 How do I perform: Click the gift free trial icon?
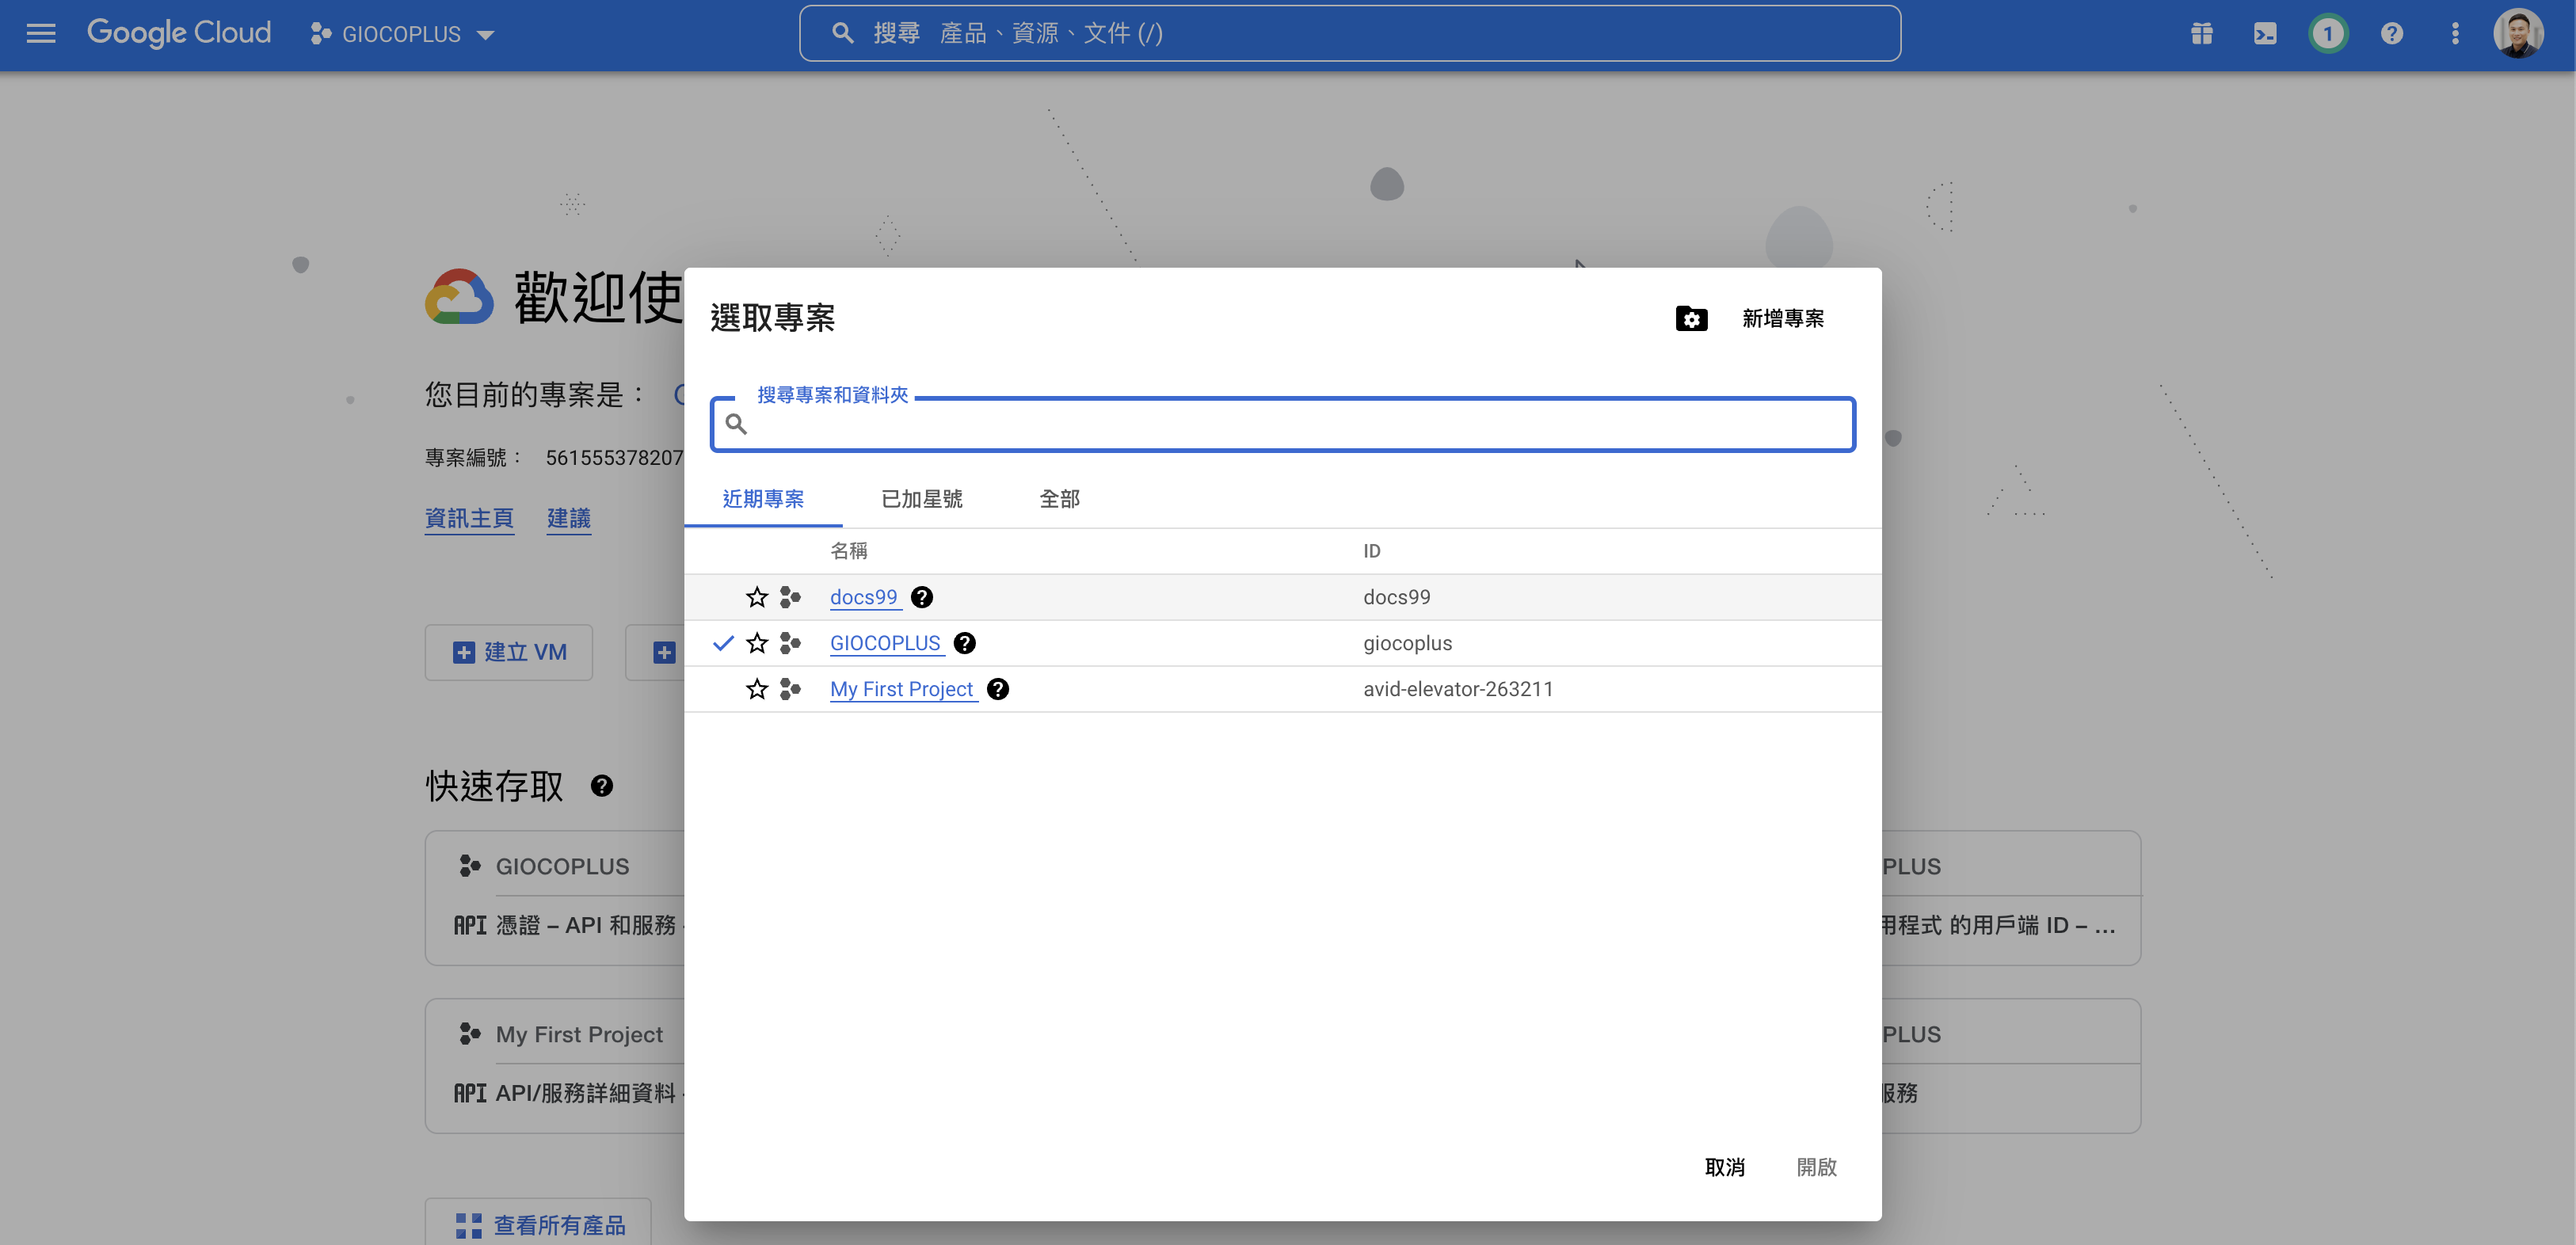pyautogui.click(x=2201, y=34)
